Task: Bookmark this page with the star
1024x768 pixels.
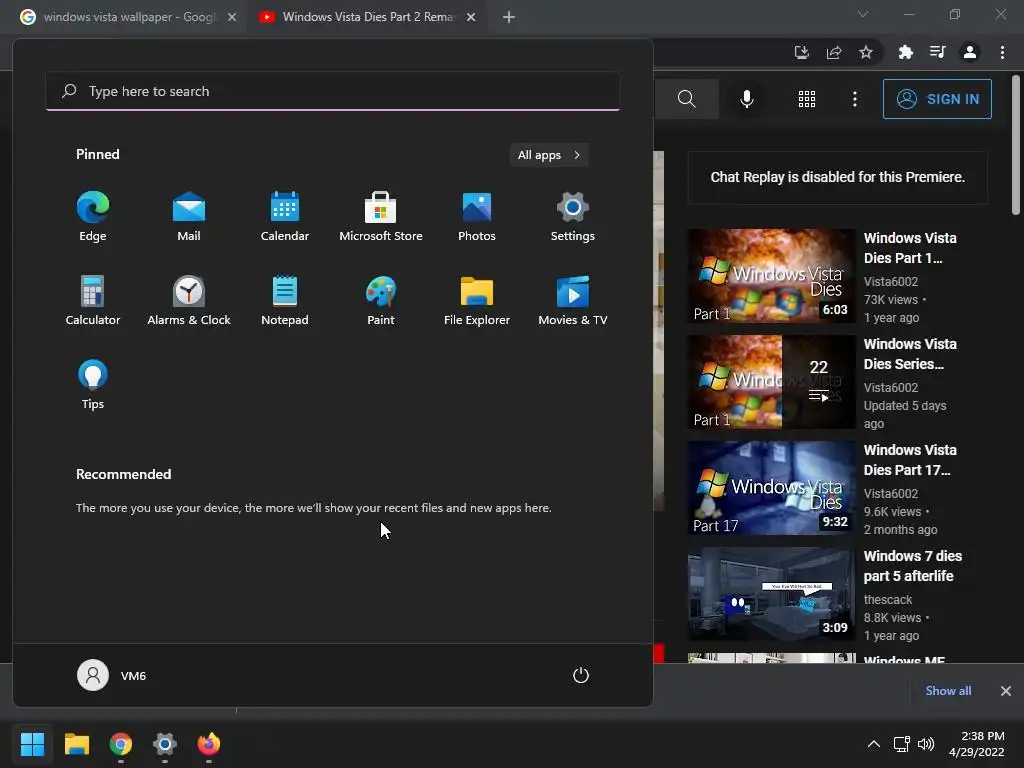Action: point(866,52)
